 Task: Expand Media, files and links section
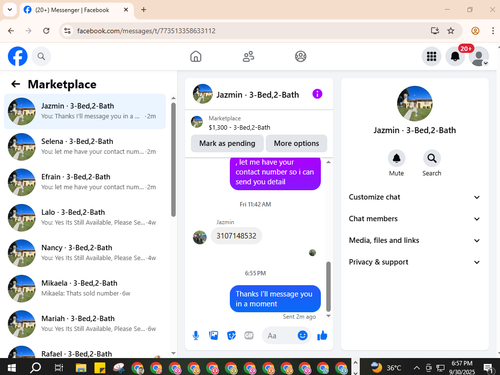(x=414, y=240)
